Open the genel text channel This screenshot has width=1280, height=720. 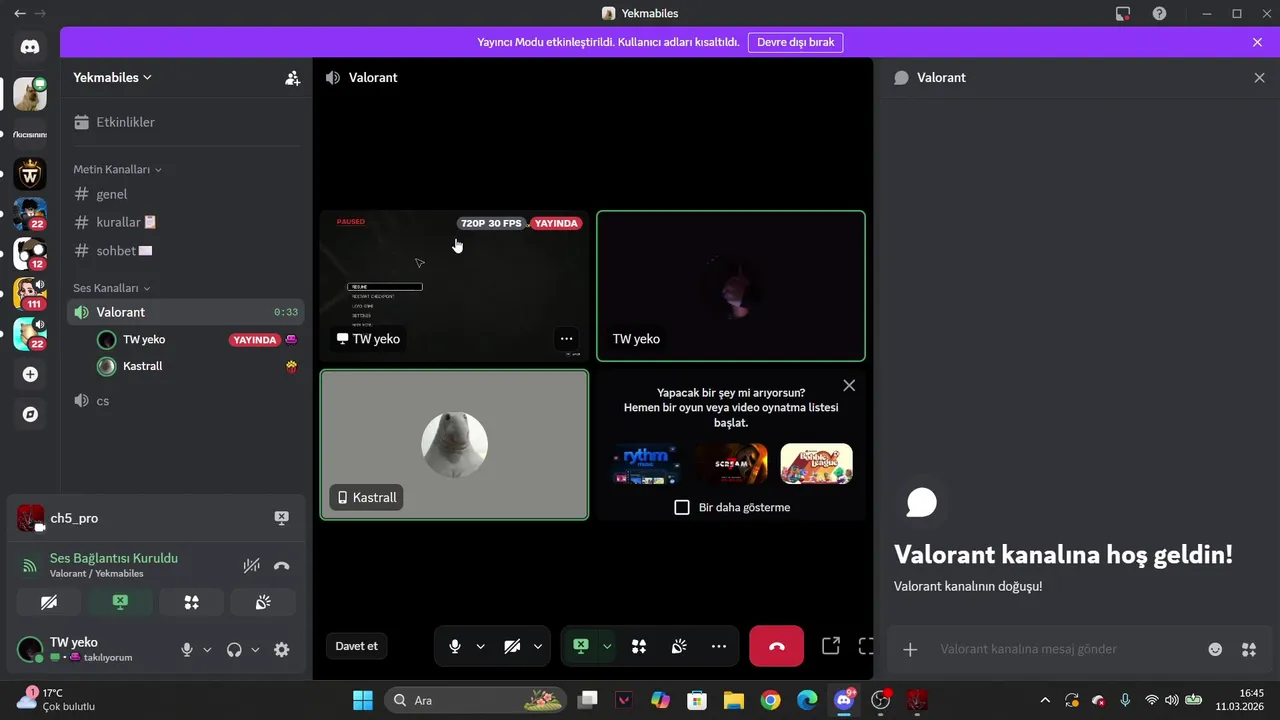186,194
